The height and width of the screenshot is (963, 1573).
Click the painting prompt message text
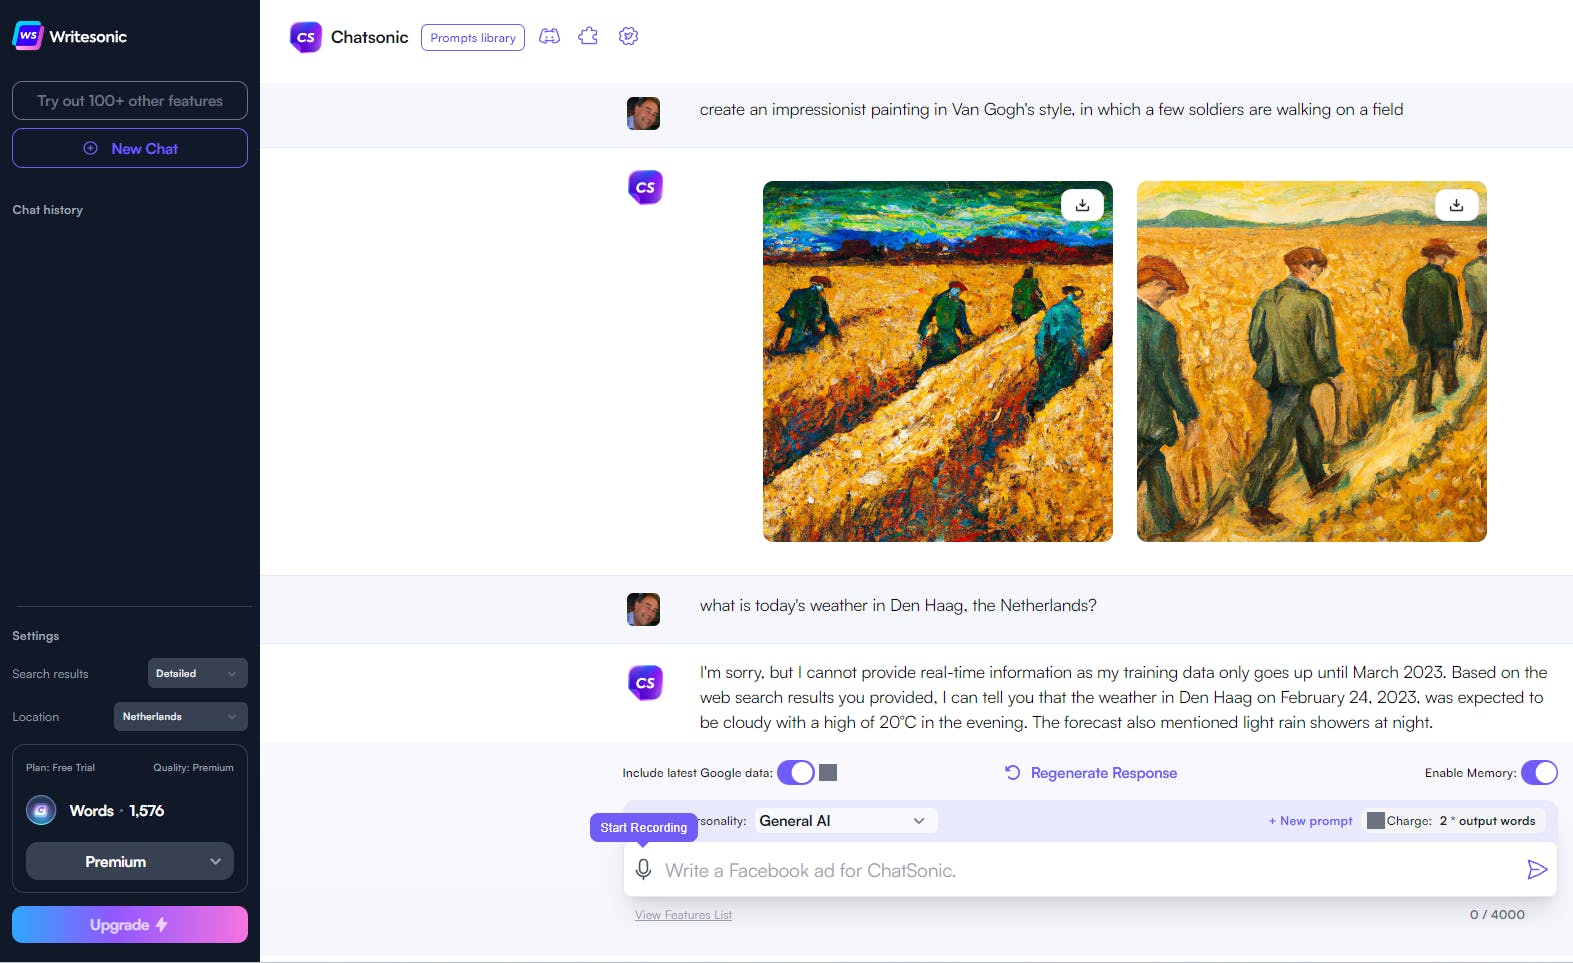[x=1051, y=109]
